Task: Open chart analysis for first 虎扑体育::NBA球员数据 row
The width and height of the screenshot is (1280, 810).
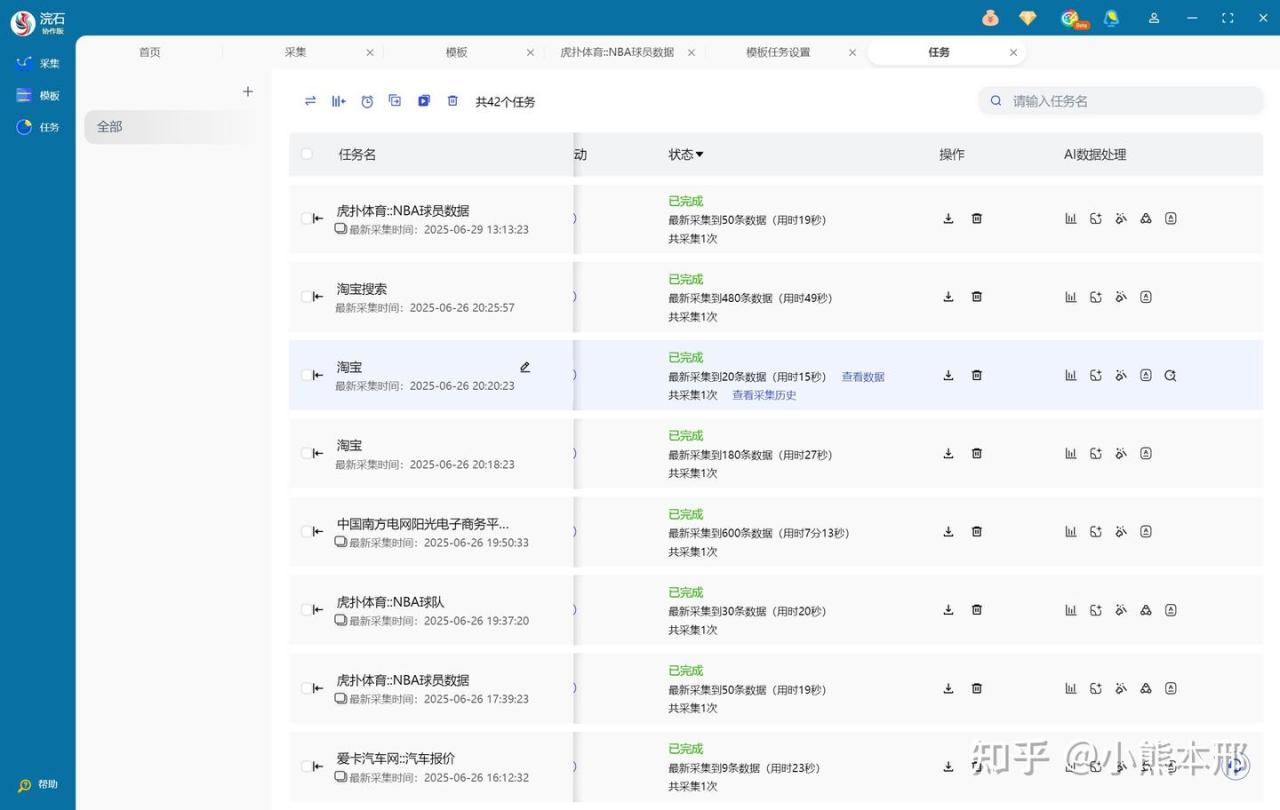Action: pos(1071,218)
